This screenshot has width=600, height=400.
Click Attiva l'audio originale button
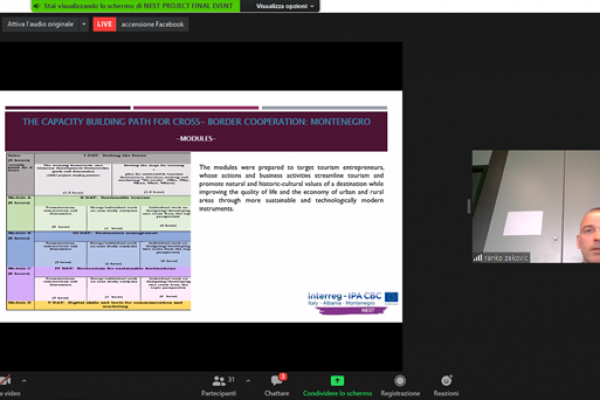pos(40,24)
